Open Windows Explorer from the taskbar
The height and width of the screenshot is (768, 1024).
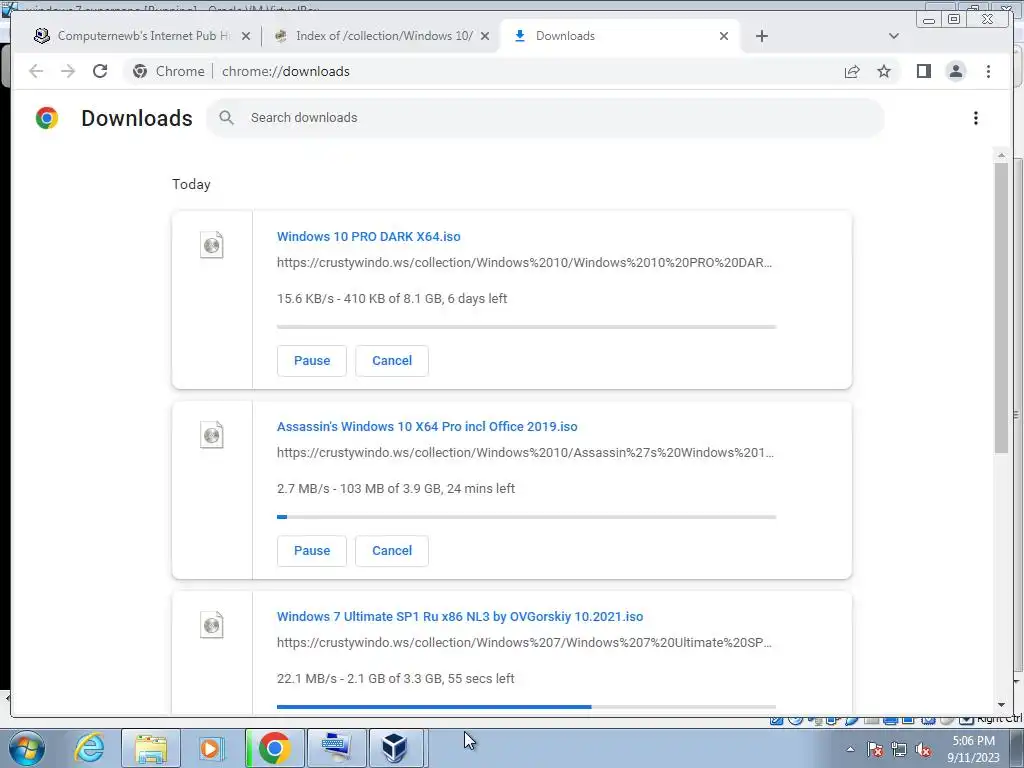151,748
